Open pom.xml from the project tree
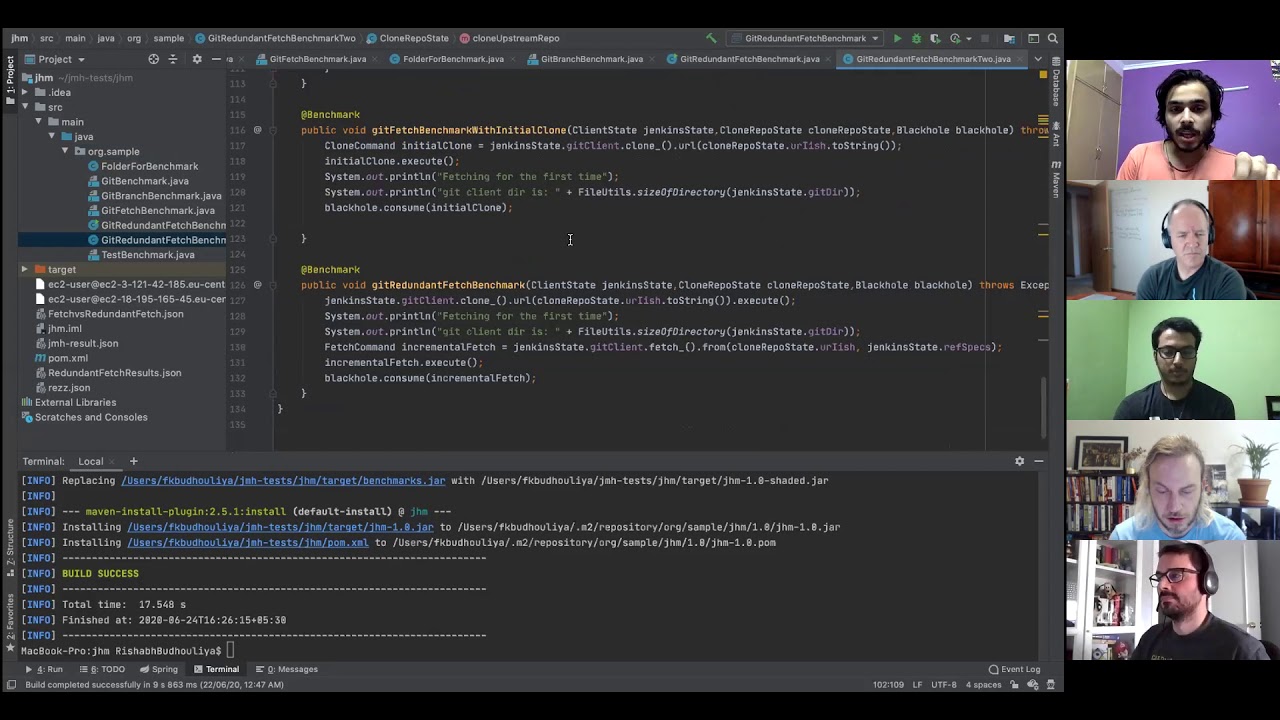The width and height of the screenshot is (1280, 720). pyautogui.click(x=68, y=358)
